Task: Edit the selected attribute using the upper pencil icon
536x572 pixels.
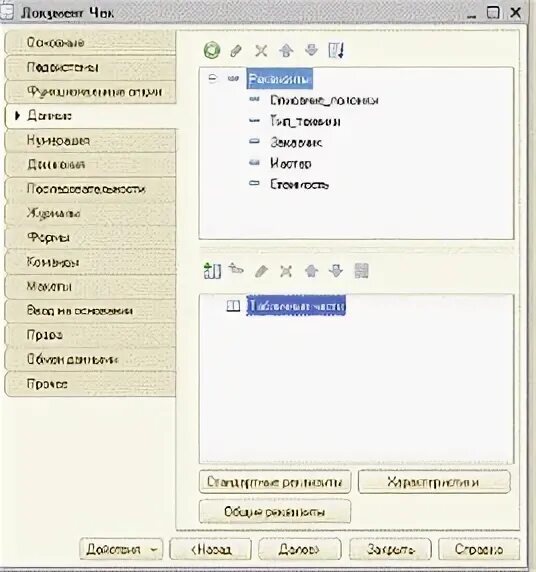Action: point(236,51)
